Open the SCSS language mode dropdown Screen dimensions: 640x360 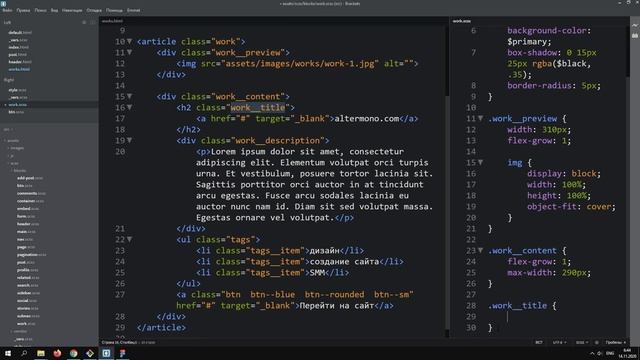[x=582, y=342]
